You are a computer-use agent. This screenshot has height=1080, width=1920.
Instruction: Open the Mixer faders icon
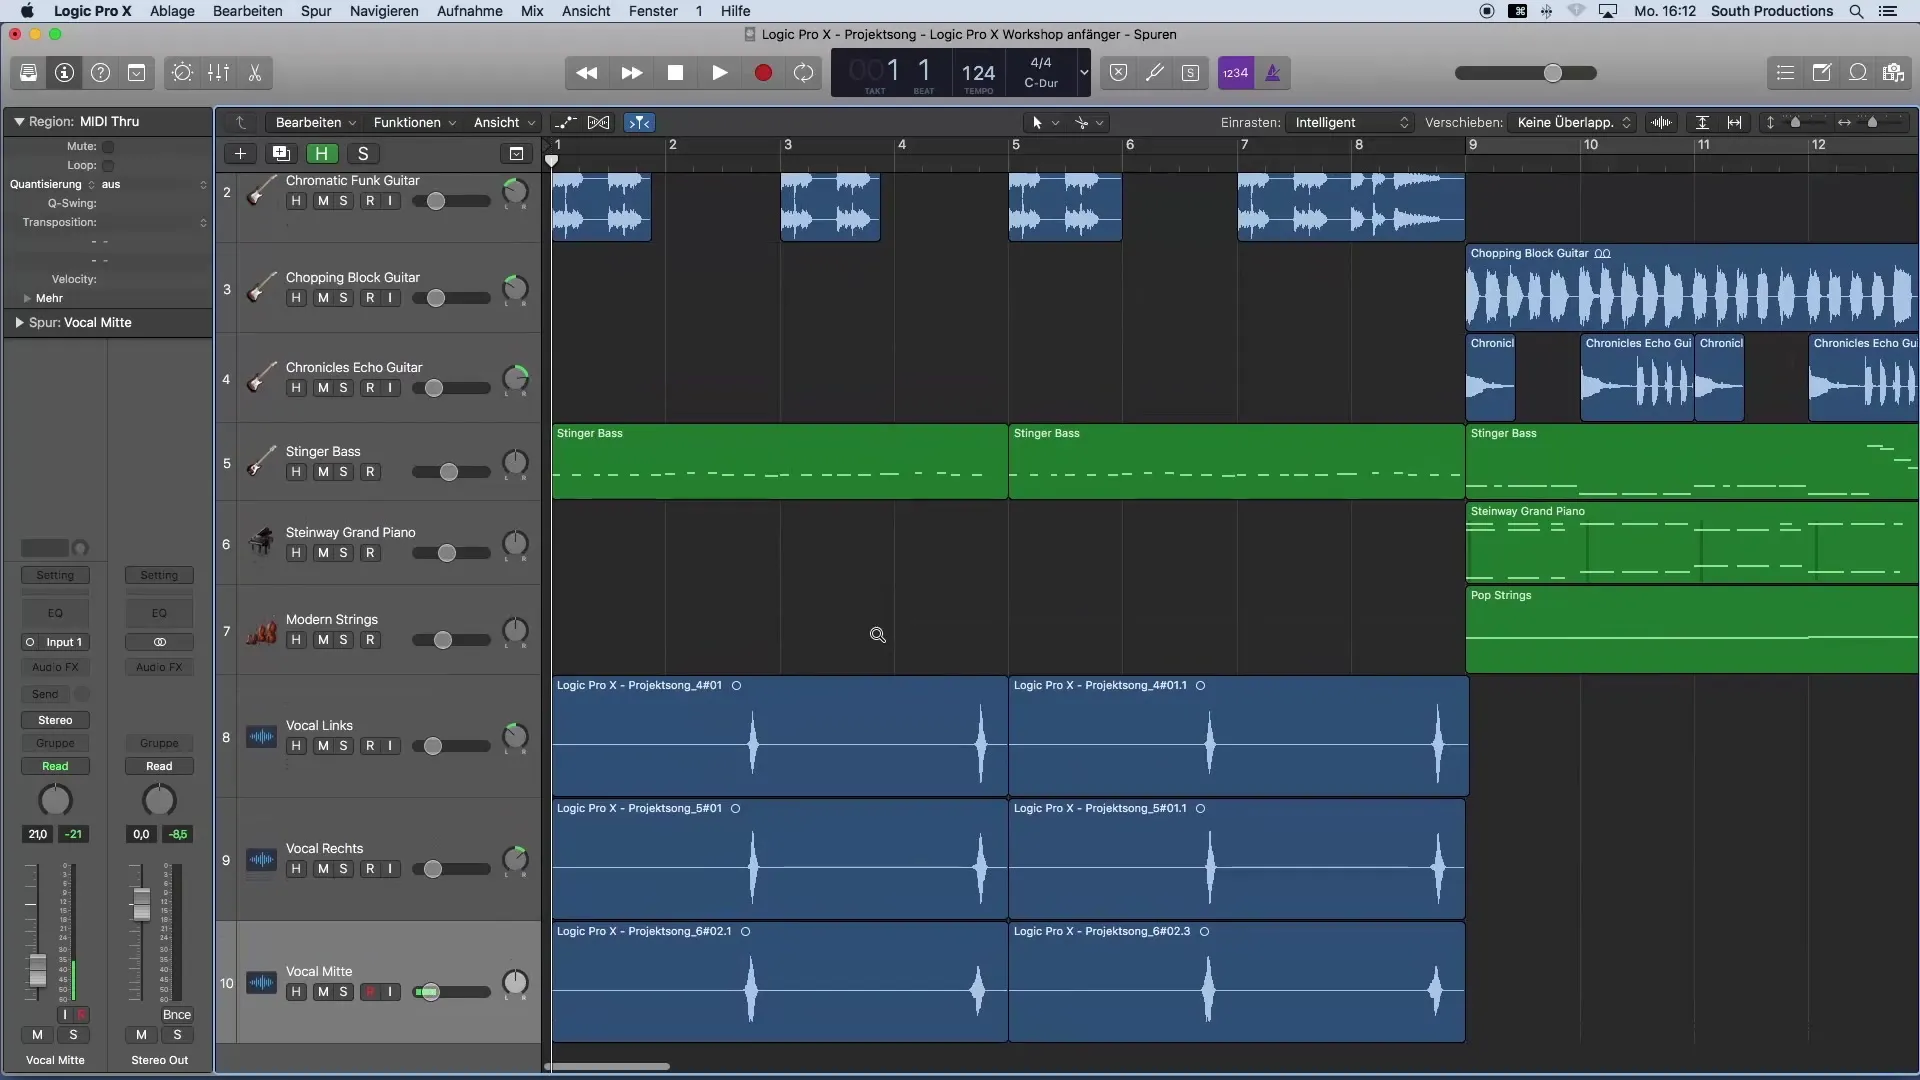(x=218, y=73)
